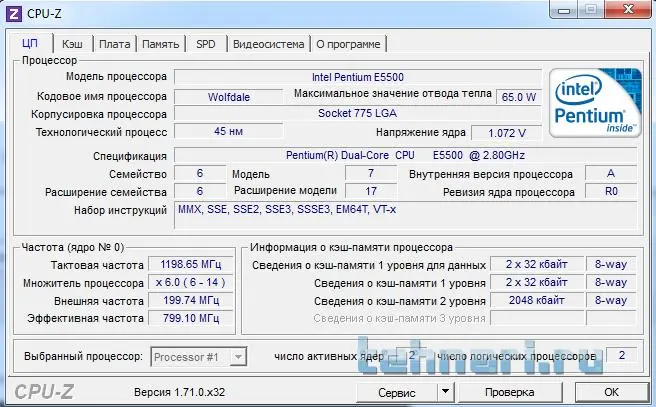The image size is (656, 407).
Task: Click the 1198.65 МГц clock value
Action: (x=191, y=264)
